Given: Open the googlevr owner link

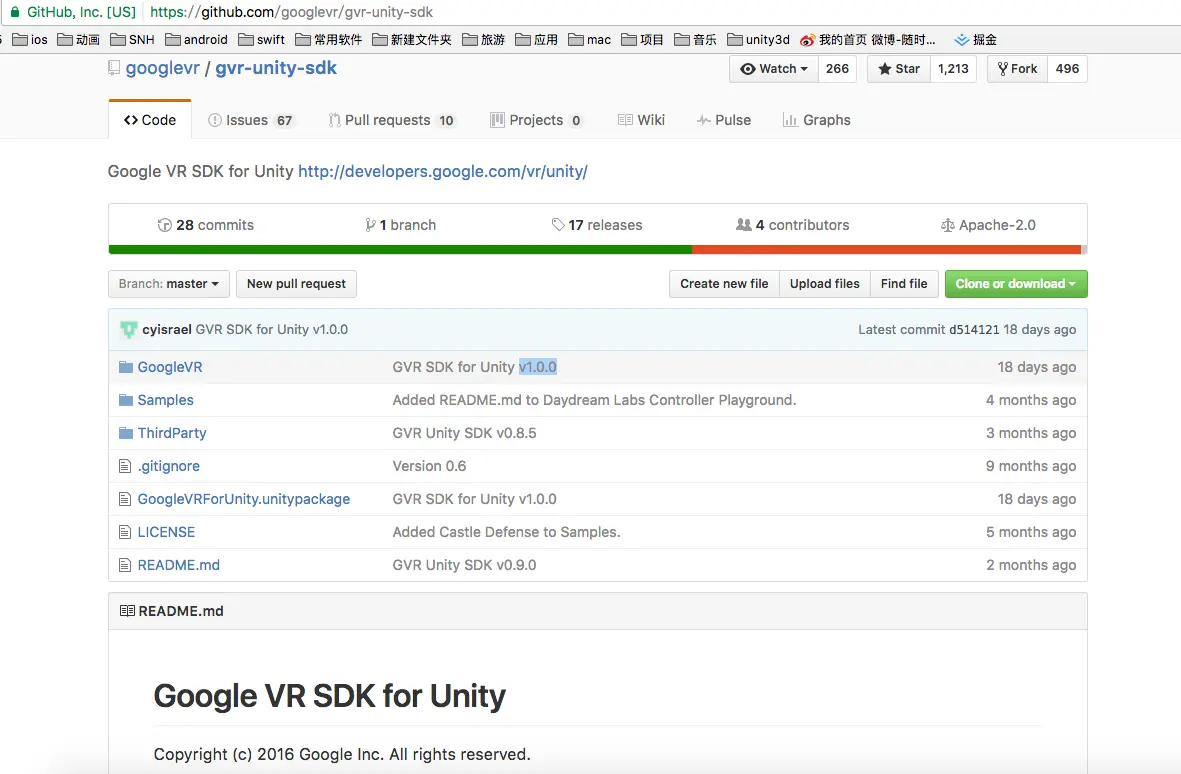Looking at the screenshot, I should 163,68.
